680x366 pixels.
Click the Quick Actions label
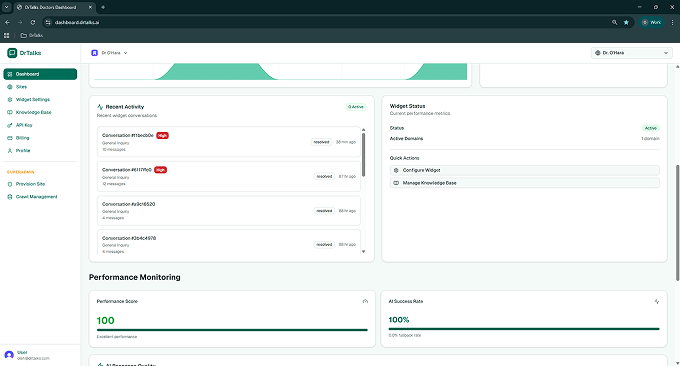pyautogui.click(x=404, y=158)
